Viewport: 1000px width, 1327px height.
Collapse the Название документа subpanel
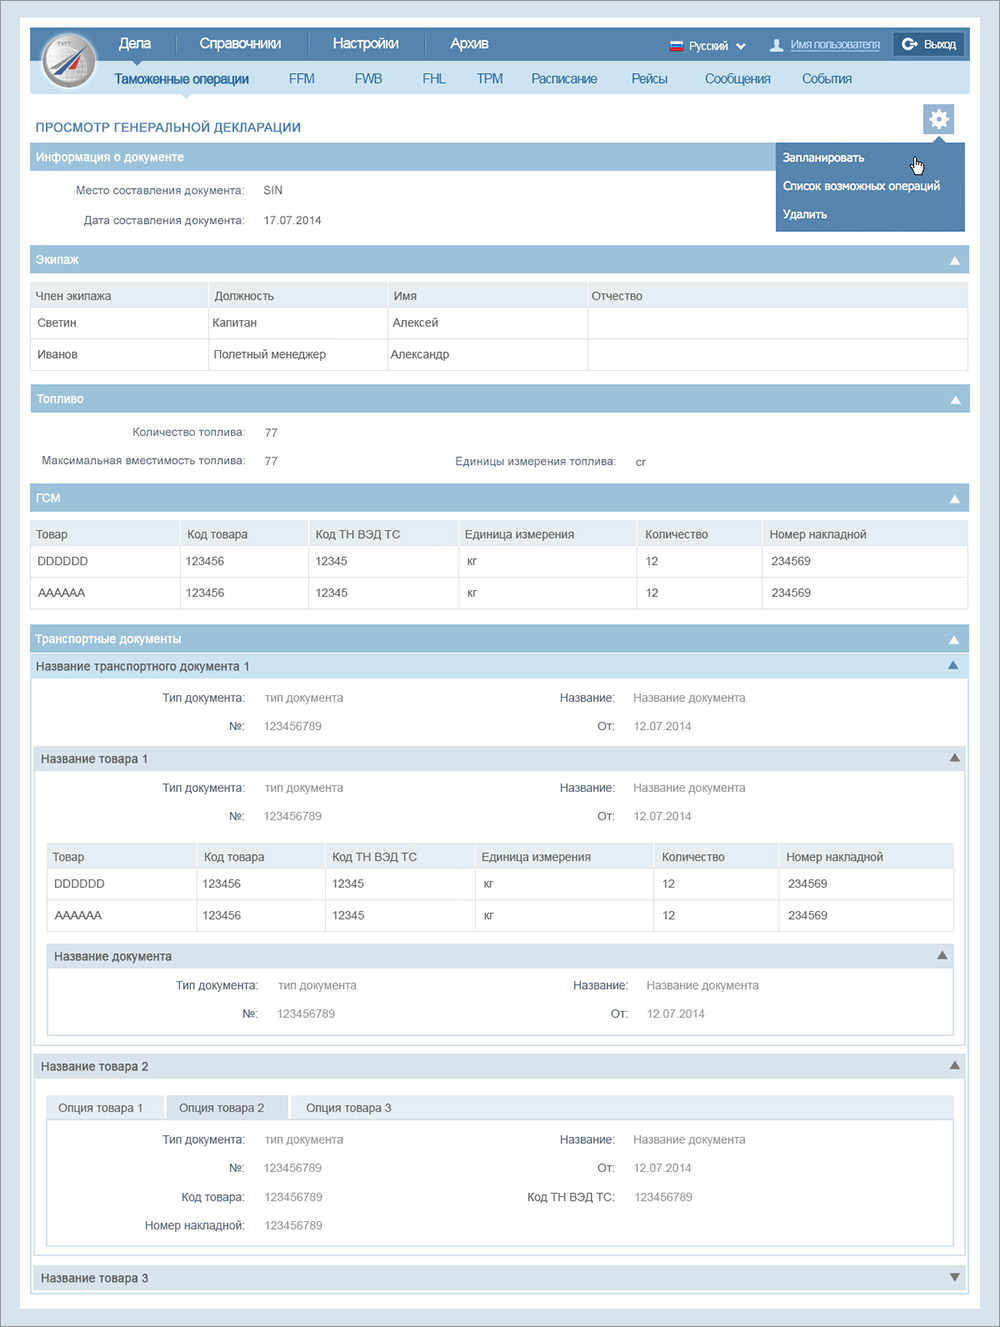point(942,956)
